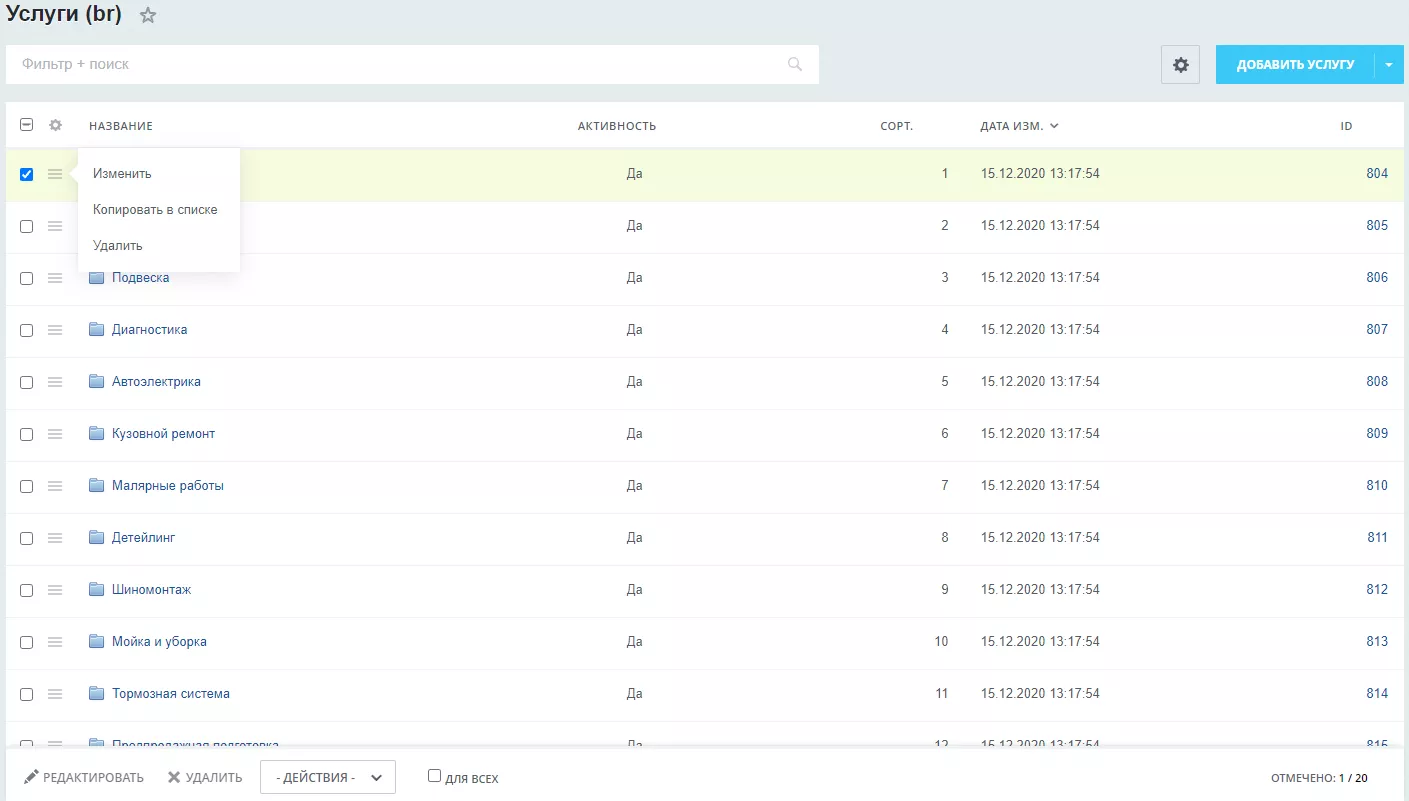This screenshot has width=1409, height=801.
Task: Click the 'Услуги (br)' page title
Action: [x=64, y=15]
